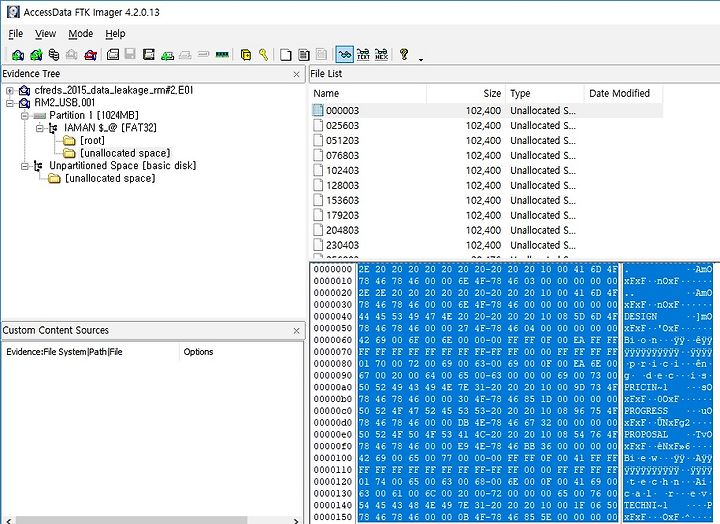
Task: Sort the file list by Name column
Action: [368, 93]
